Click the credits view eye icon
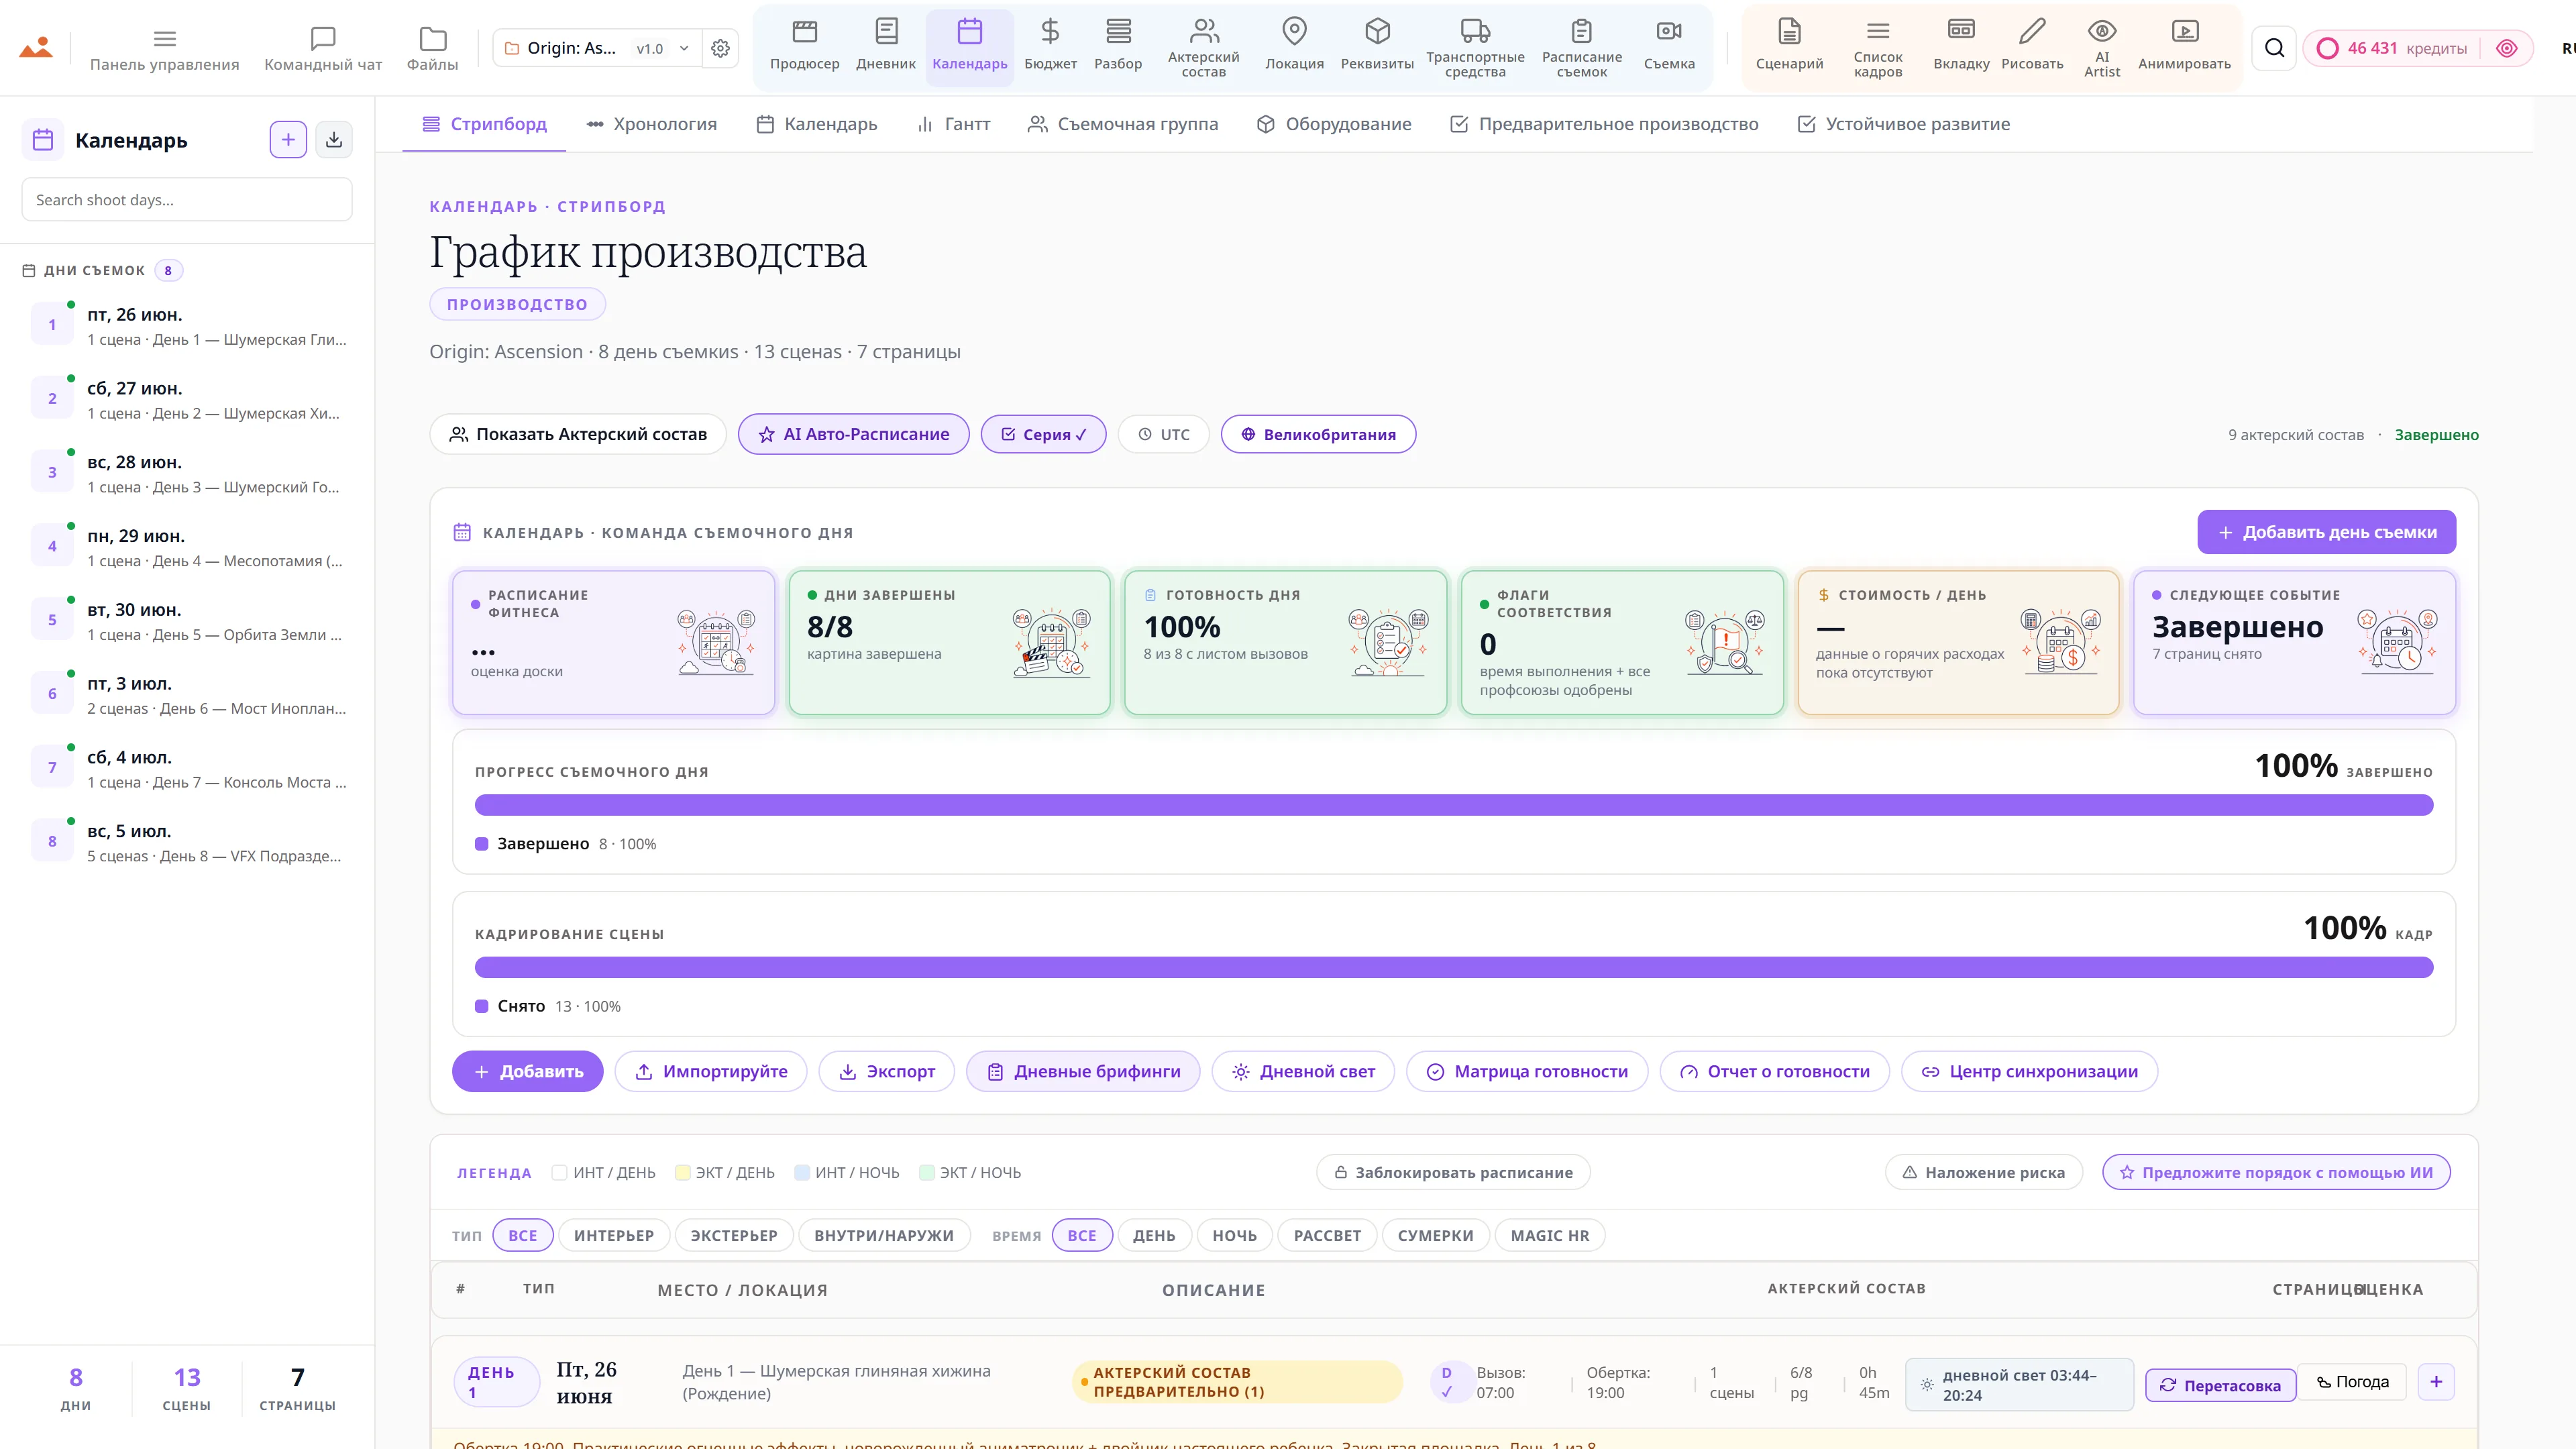This screenshot has width=2576, height=1449. pyautogui.click(x=2507, y=48)
